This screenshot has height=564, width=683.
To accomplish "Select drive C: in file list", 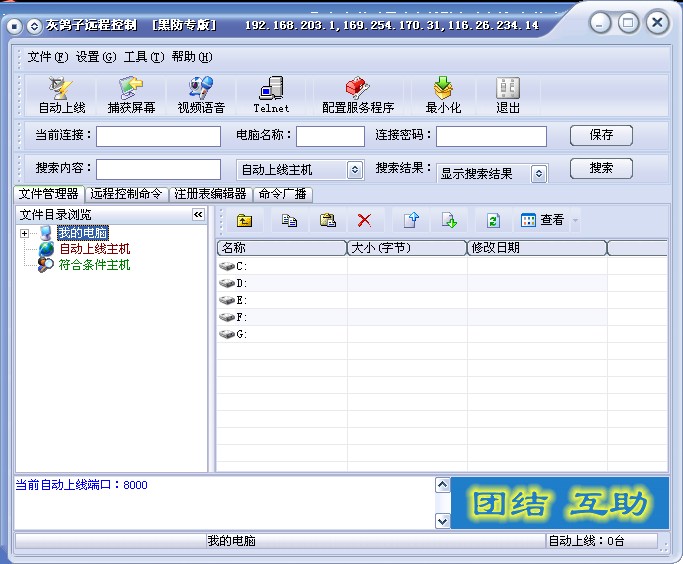I will point(233,266).
